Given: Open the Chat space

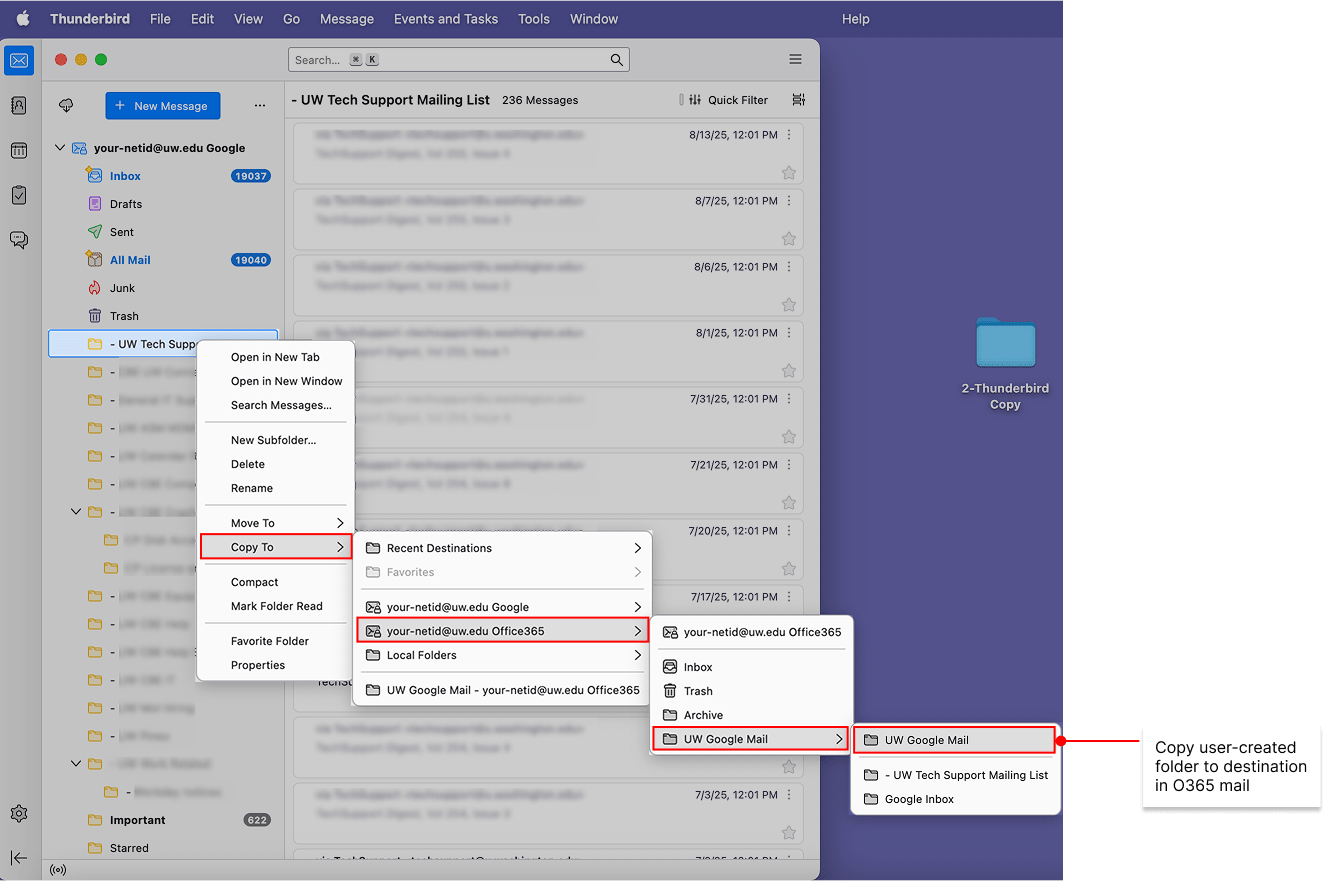Looking at the screenshot, I should [x=18, y=240].
